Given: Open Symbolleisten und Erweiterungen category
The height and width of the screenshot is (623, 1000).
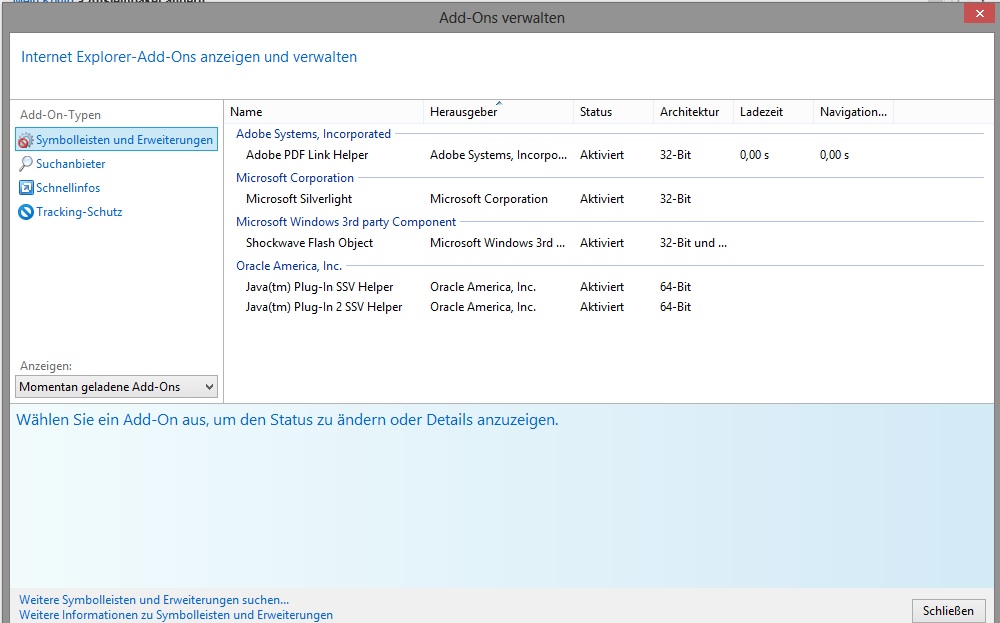Looking at the screenshot, I should tap(116, 140).
